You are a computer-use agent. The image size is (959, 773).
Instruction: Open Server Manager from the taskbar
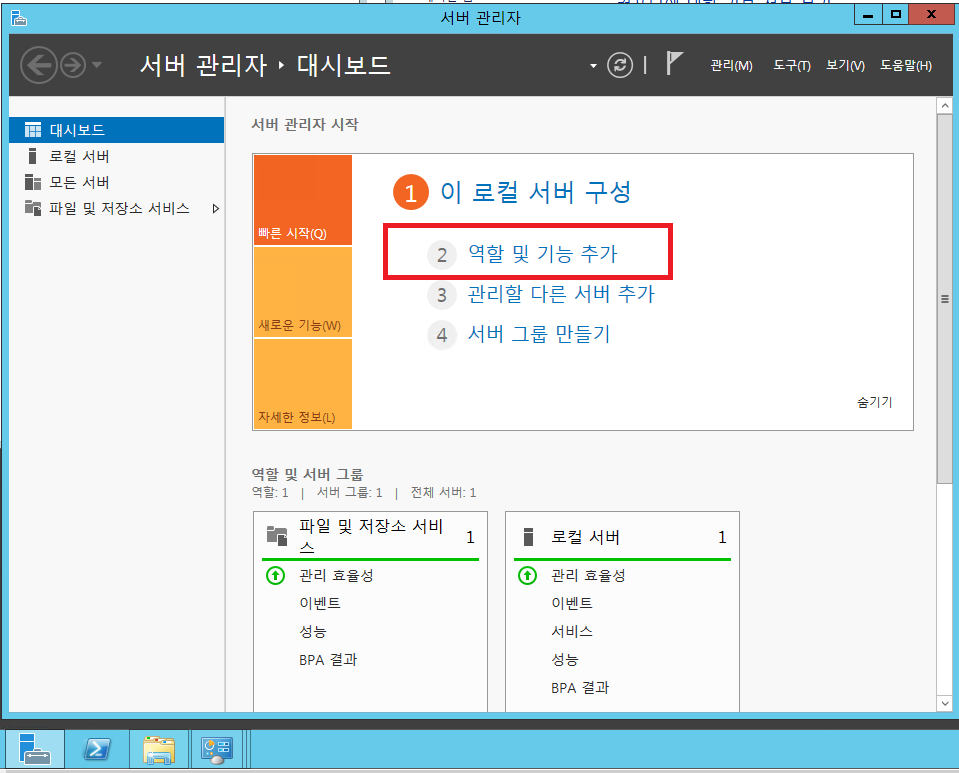35,749
